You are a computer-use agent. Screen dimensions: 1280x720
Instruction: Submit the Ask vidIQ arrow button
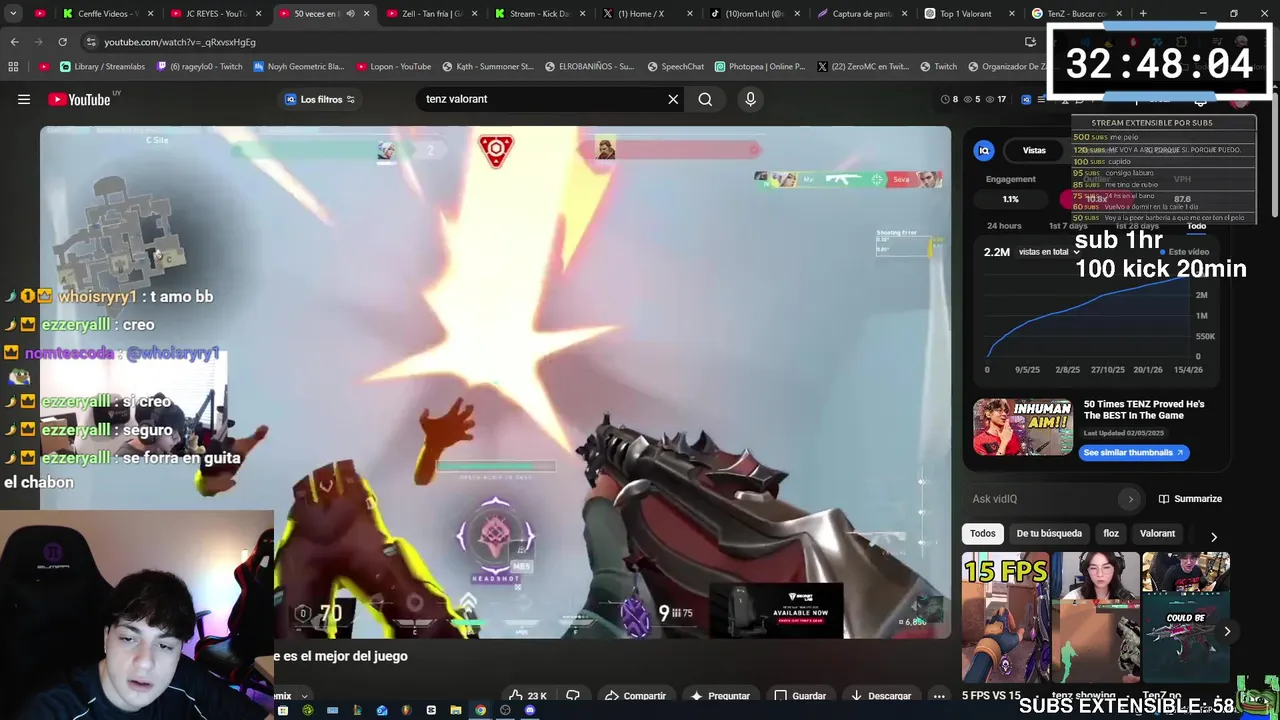coord(1131,499)
